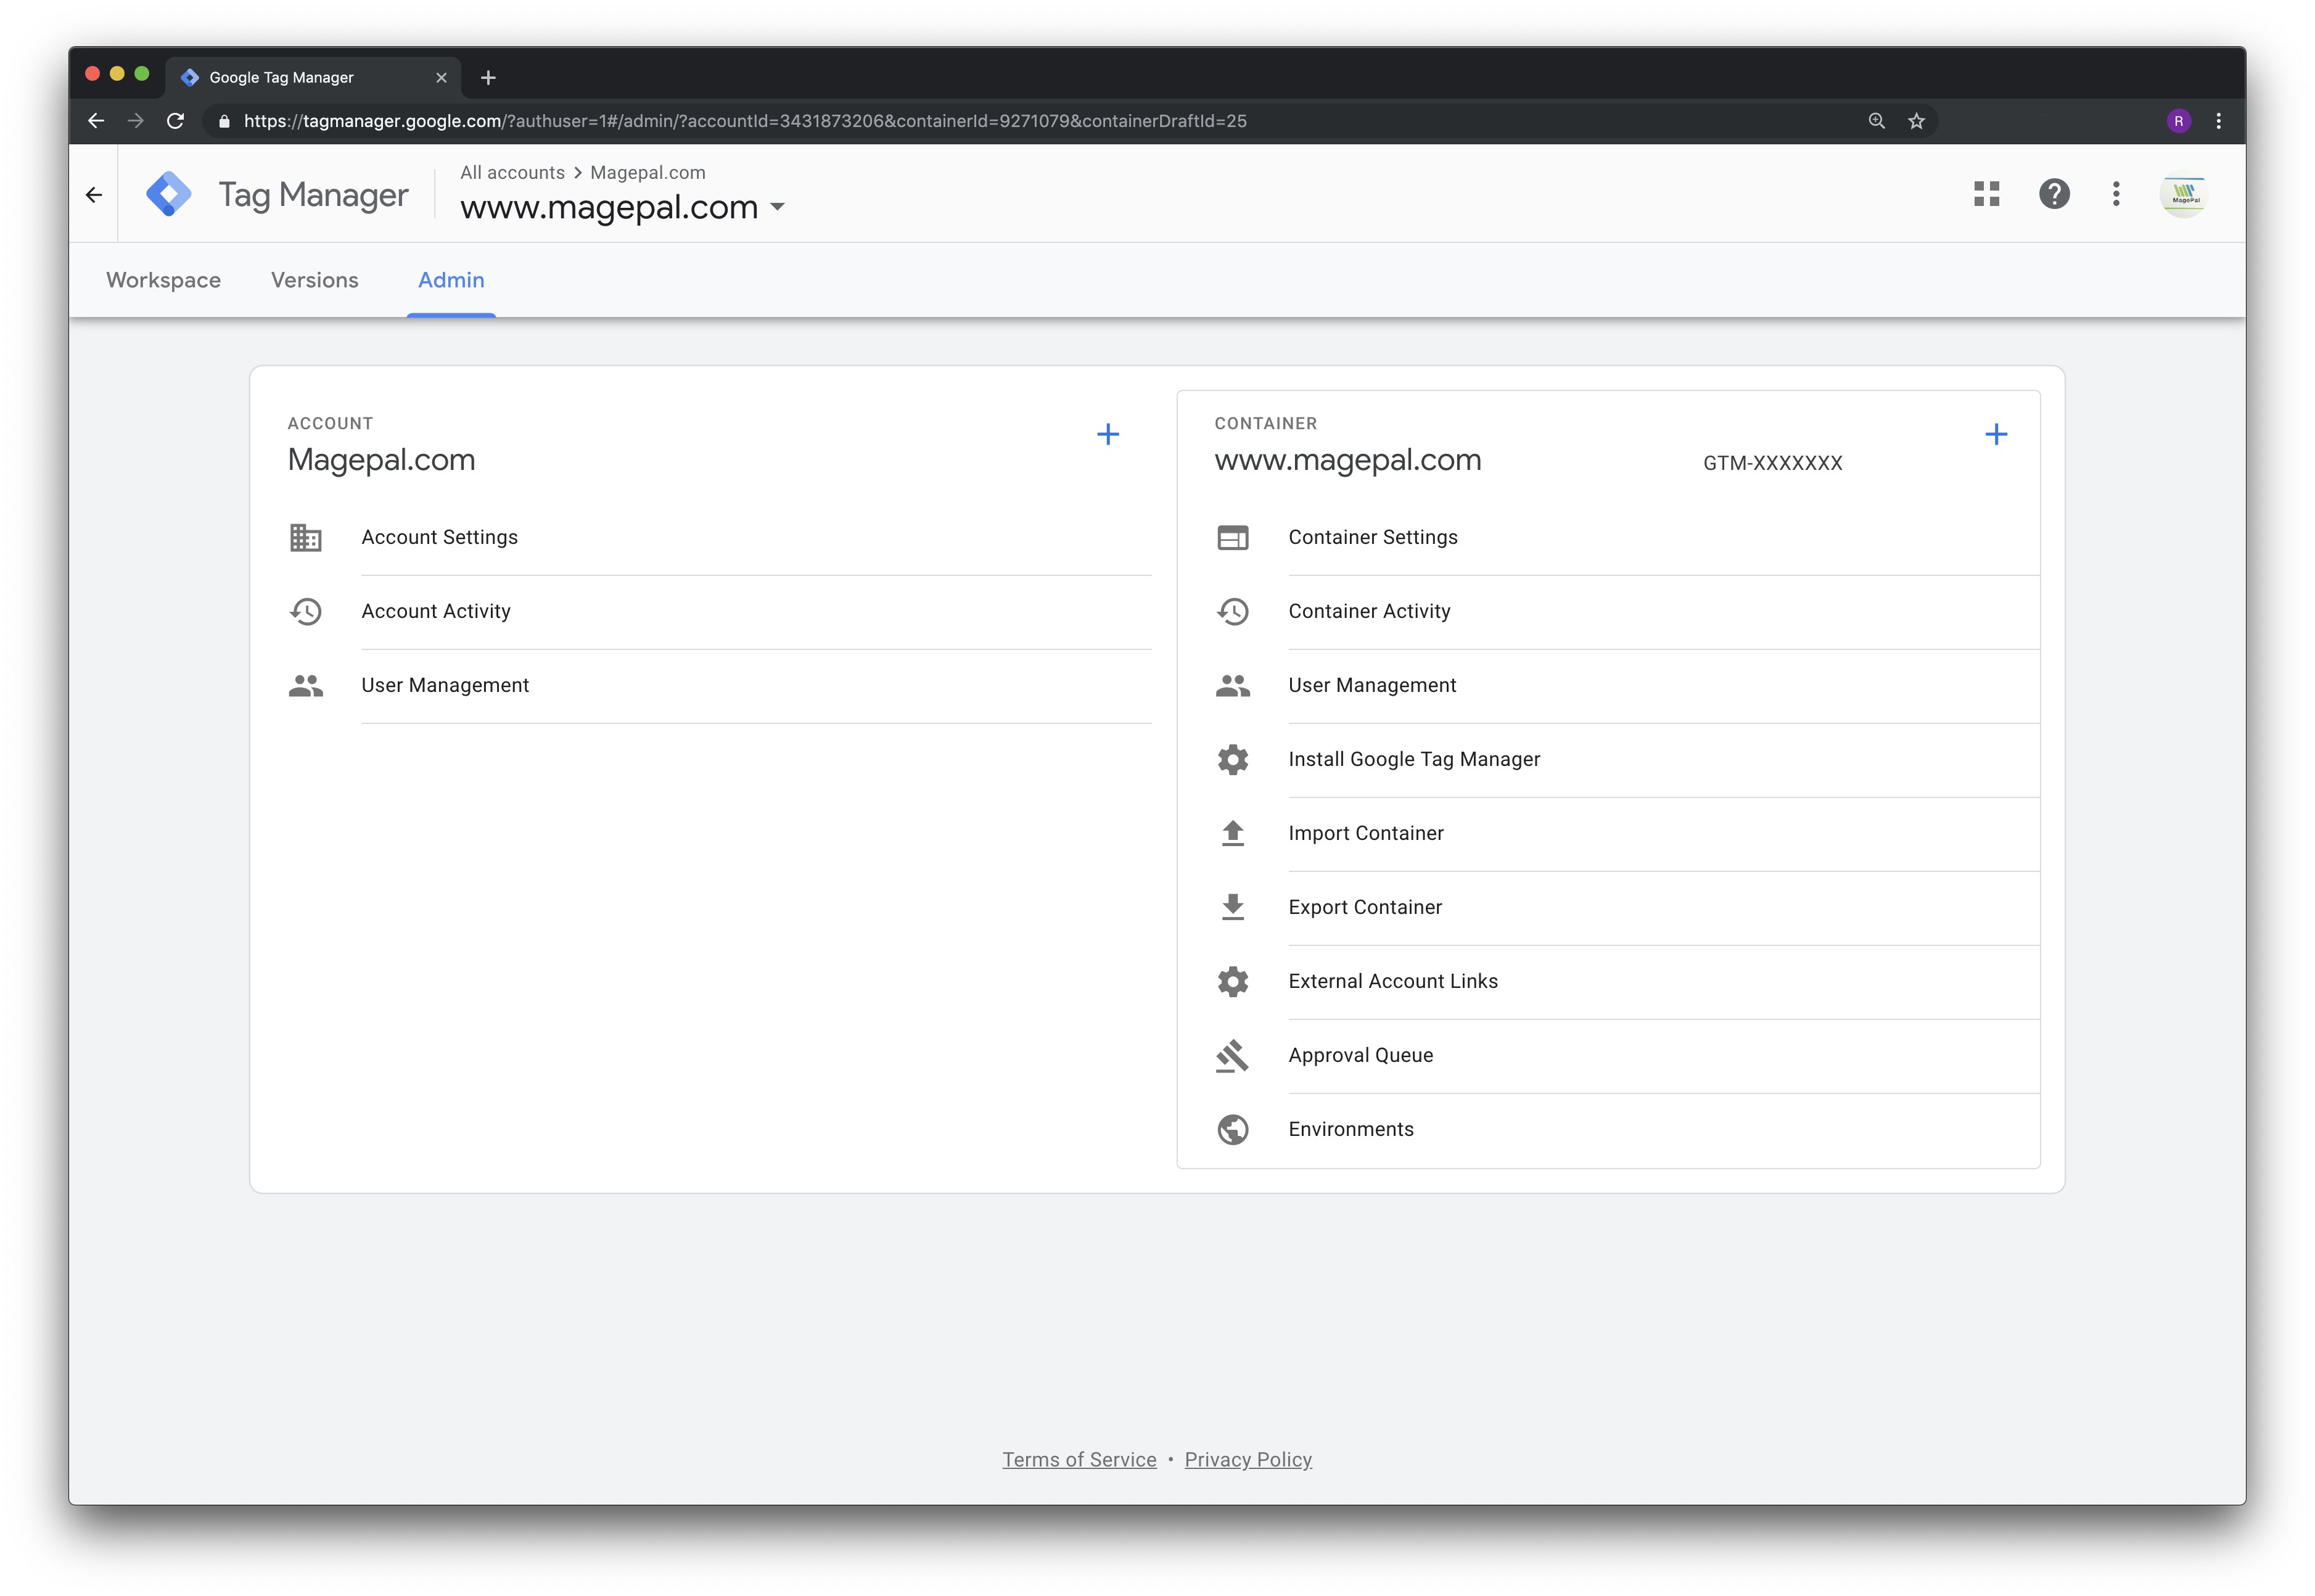Click the Environments globe icon
This screenshot has height=1596, width=2315.
(x=1232, y=1130)
